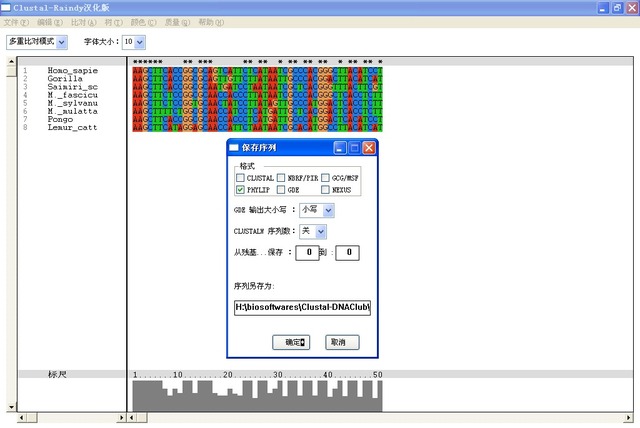Open the 编辑 (Edit) menu
Screen dimensions: 640x428
50,22
